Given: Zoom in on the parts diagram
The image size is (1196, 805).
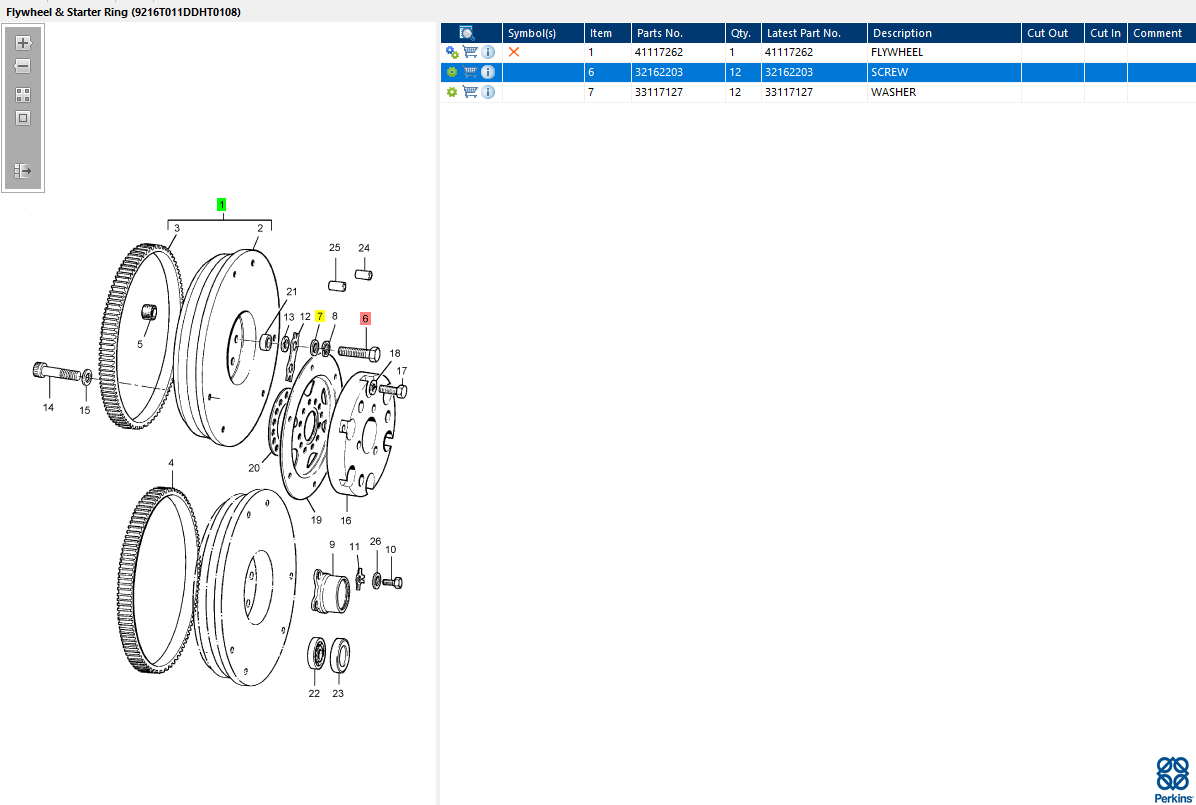Looking at the screenshot, I should coord(23,43).
